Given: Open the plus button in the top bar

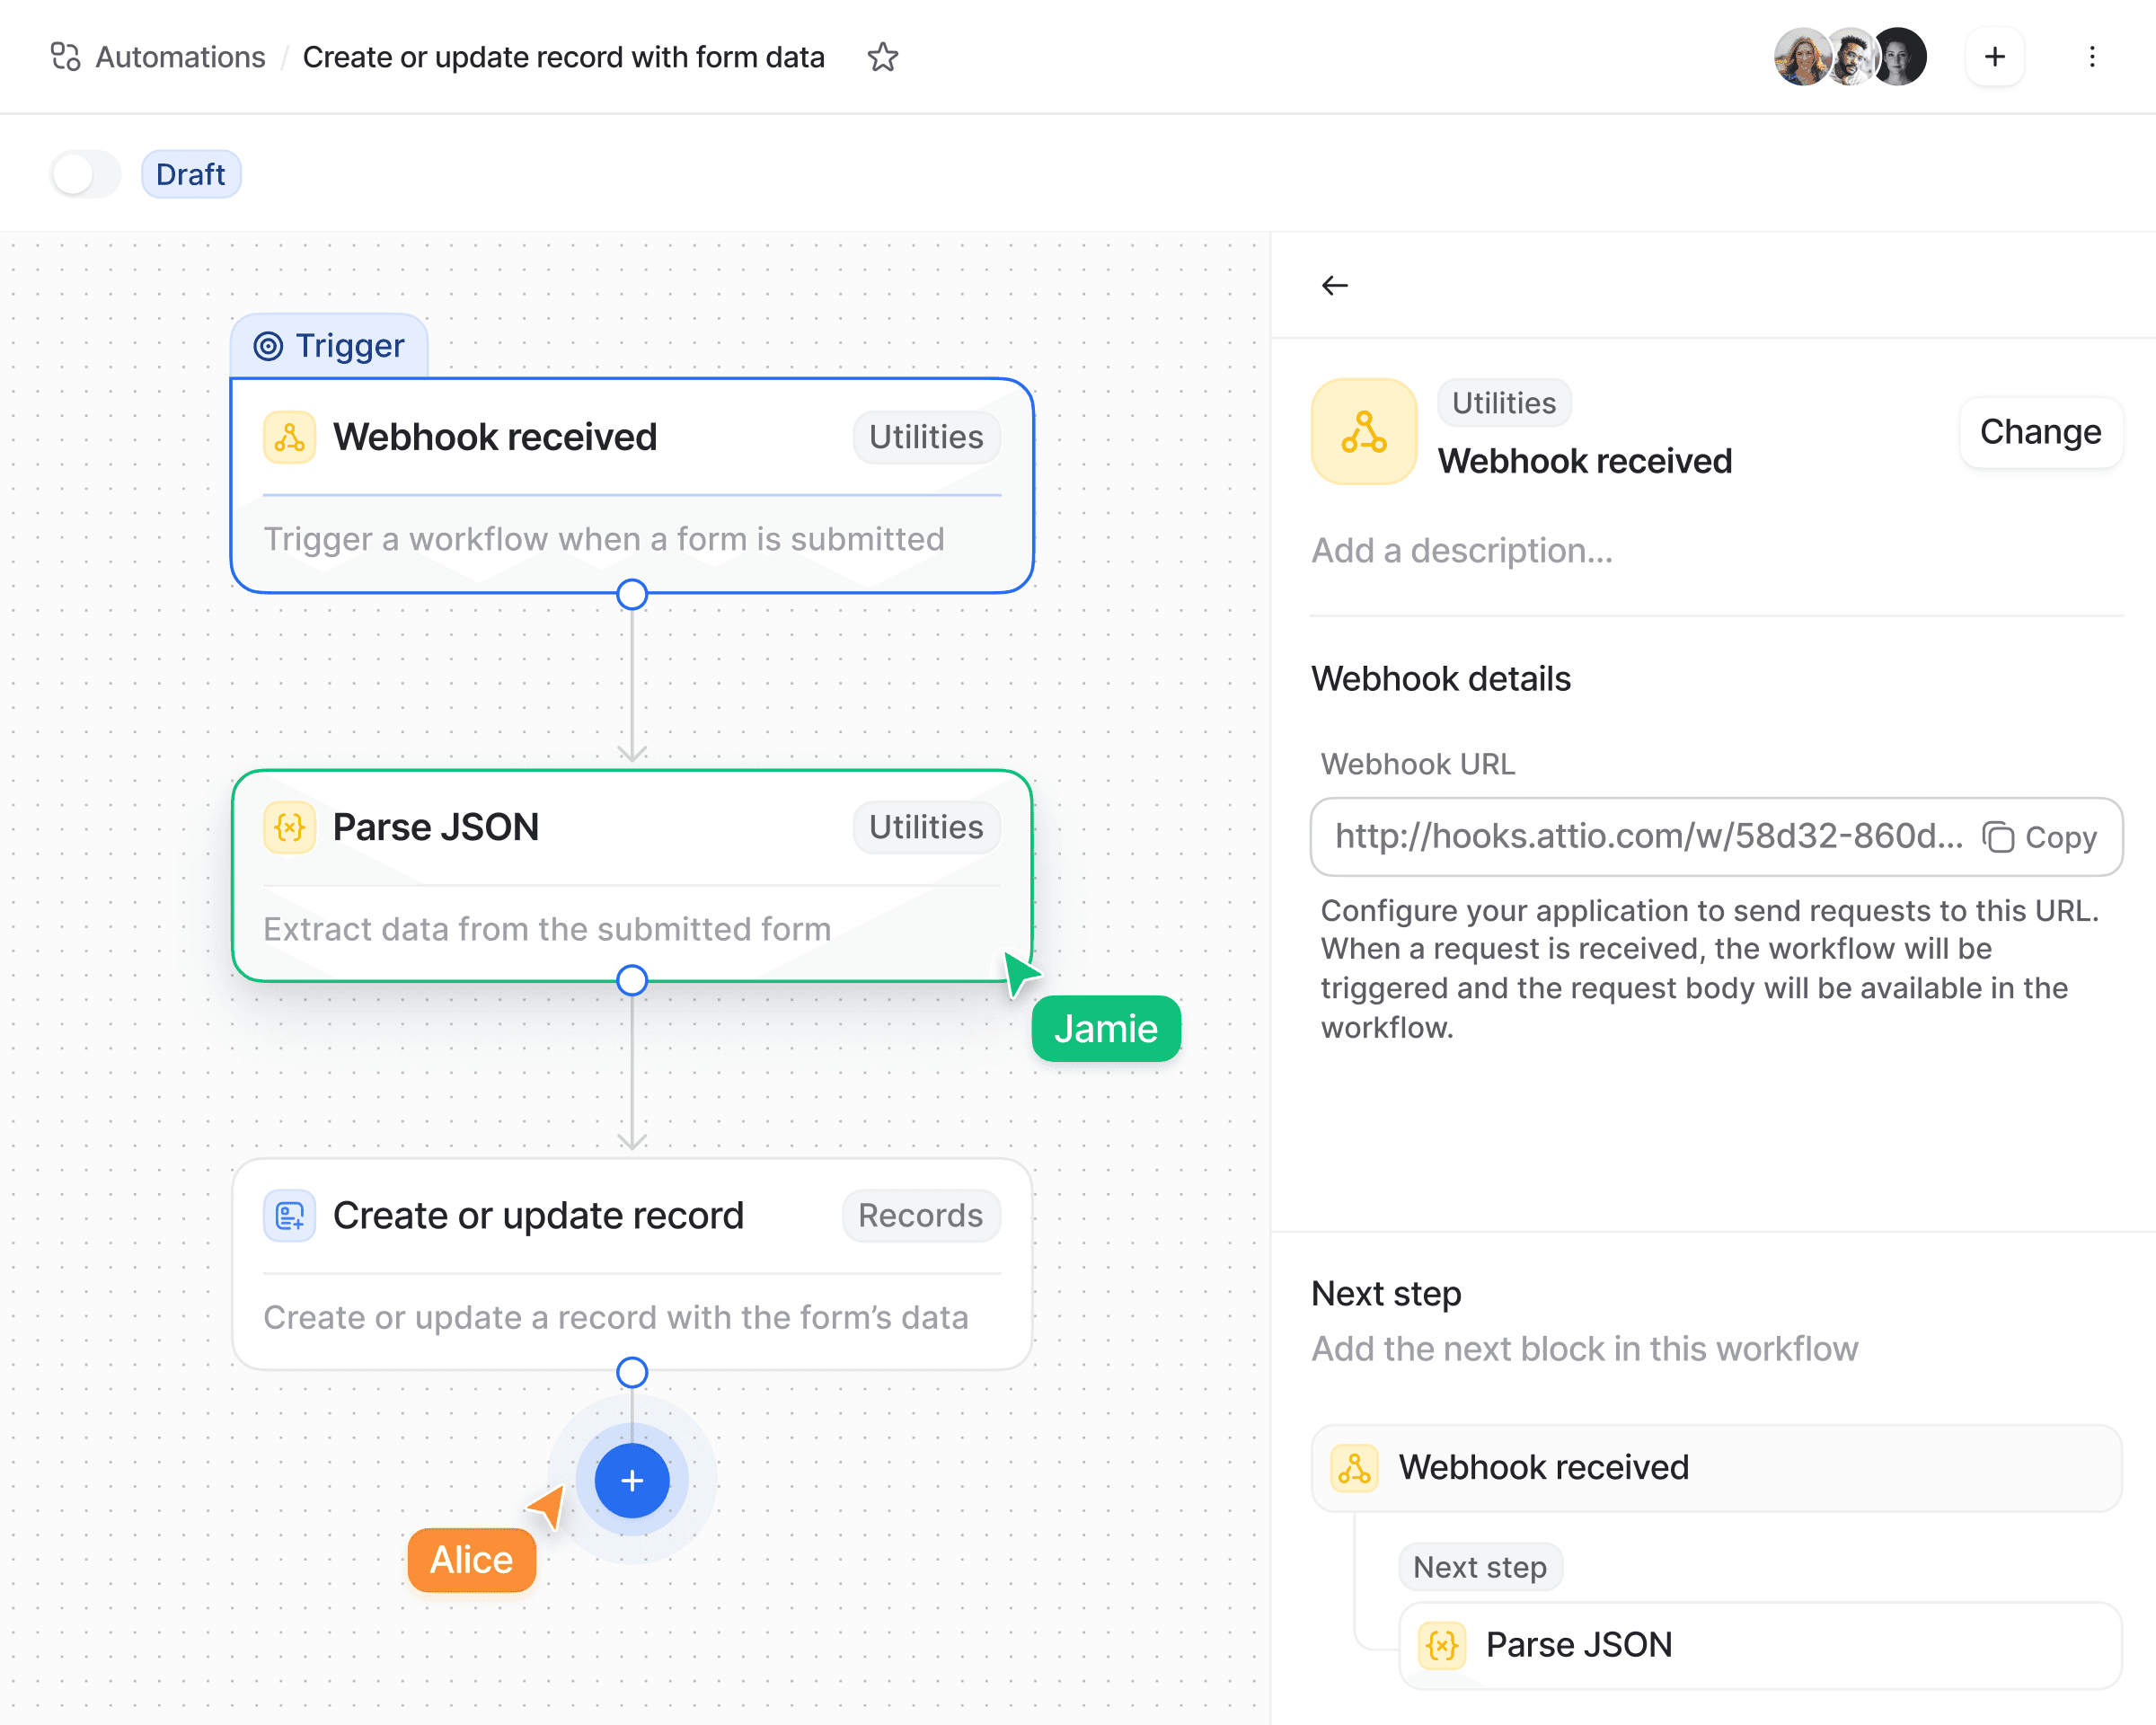Looking at the screenshot, I should click(1994, 57).
